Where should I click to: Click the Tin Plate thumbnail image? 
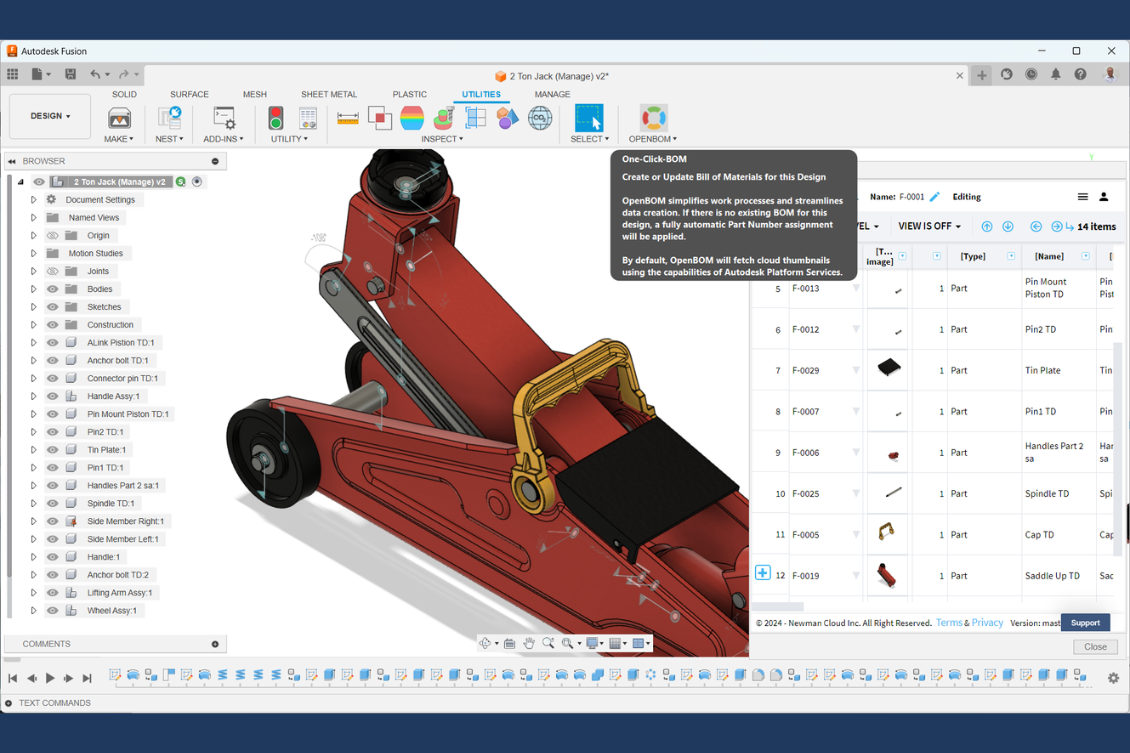889,368
